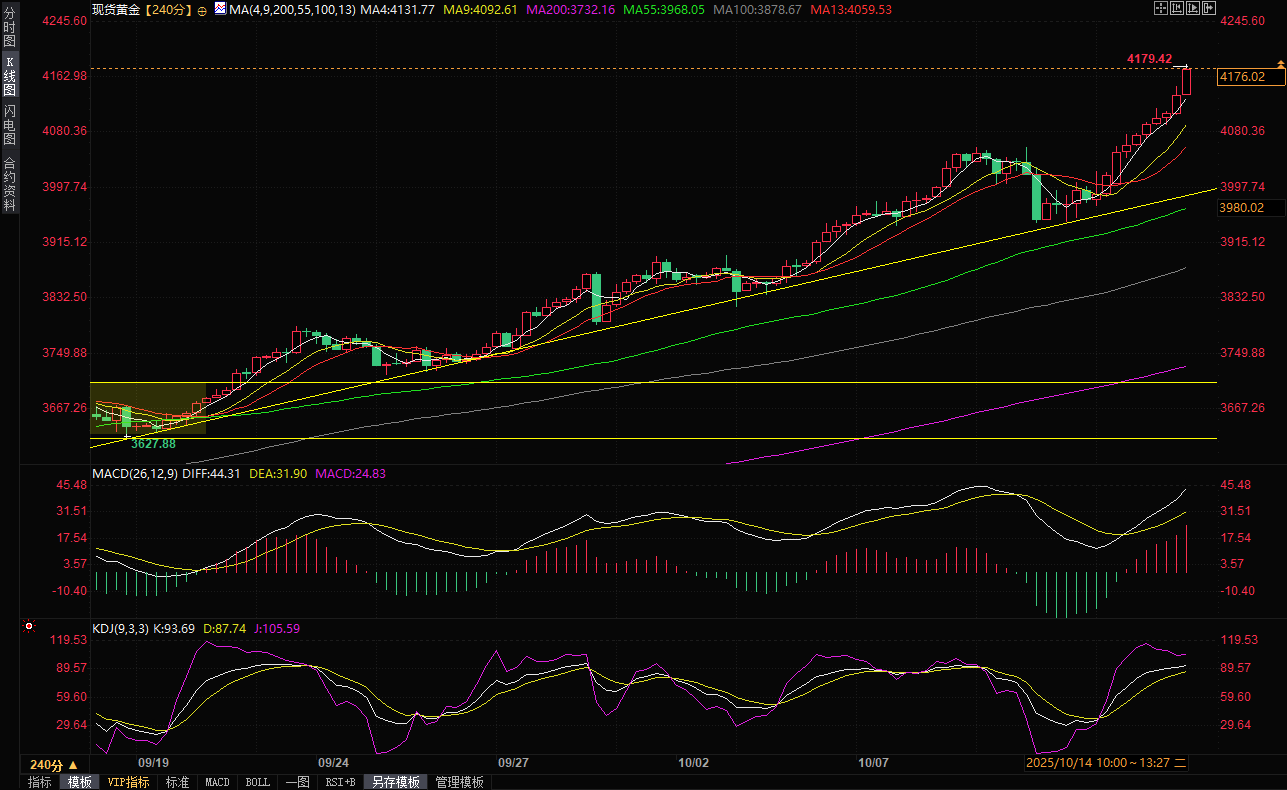Click the 4176.02 current price label
The width and height of the screenshot is (1287, 790).
(x=1243, y=77)
